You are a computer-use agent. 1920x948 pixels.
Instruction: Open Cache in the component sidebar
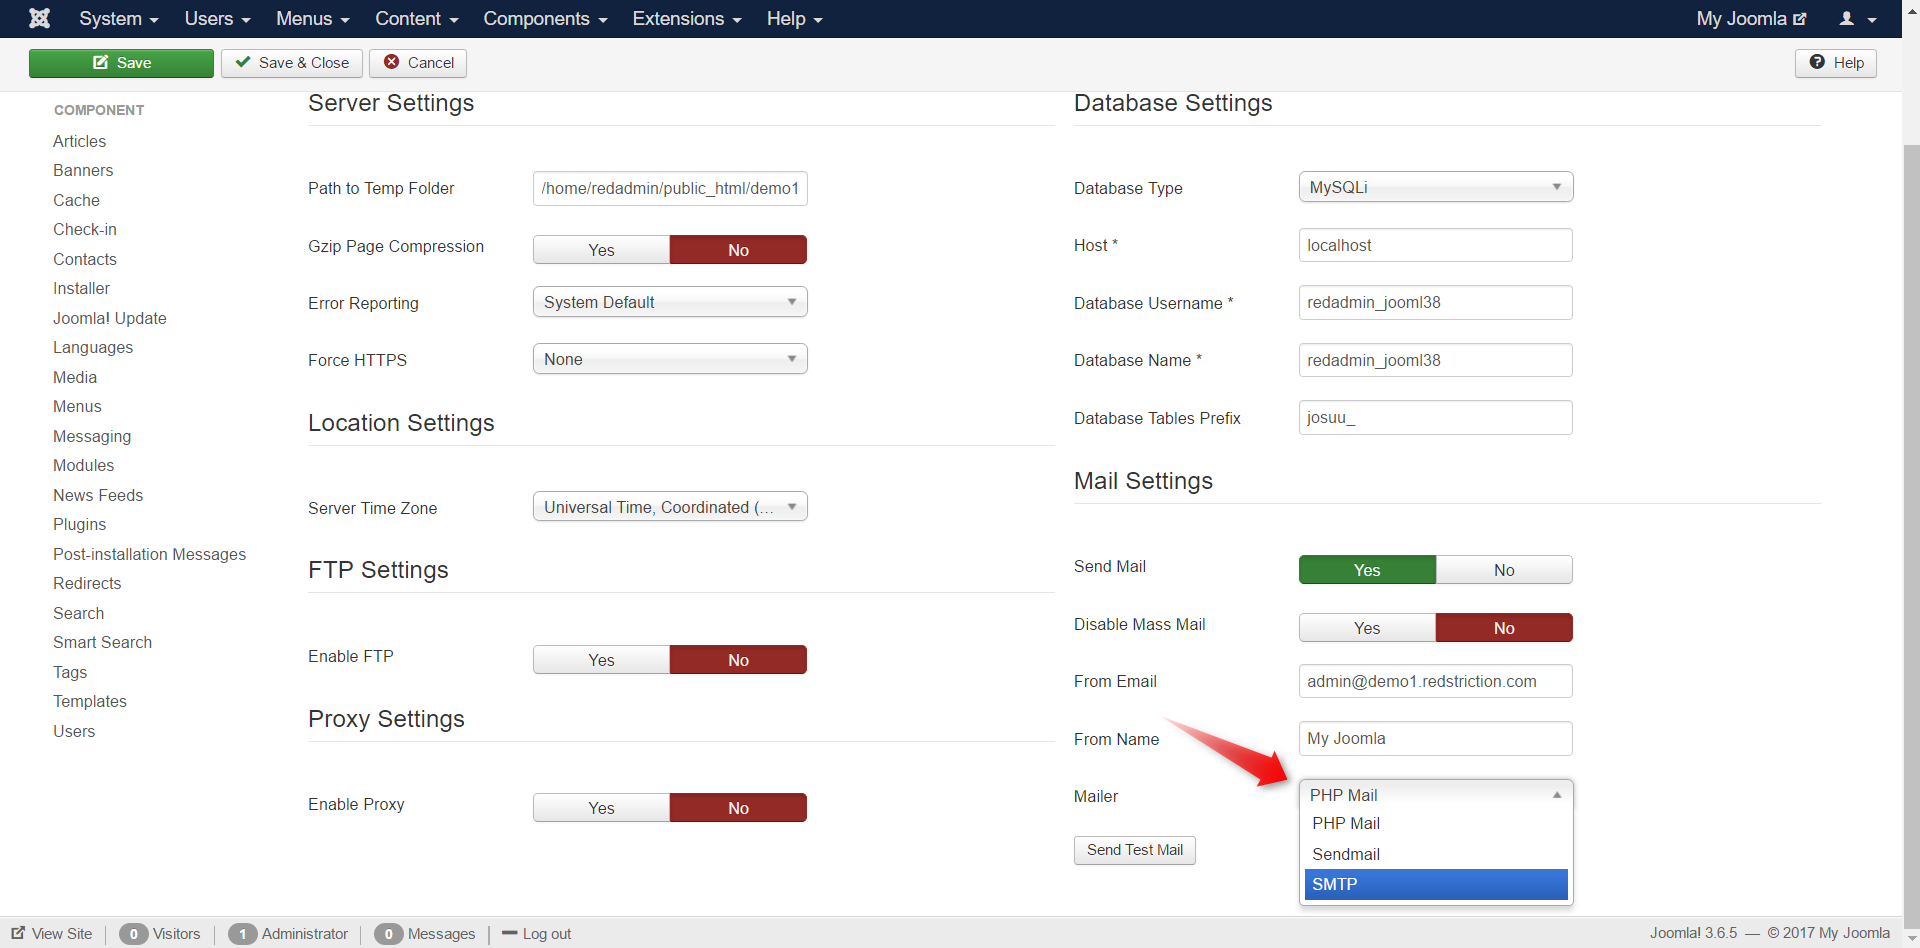(x=76, y=200)
